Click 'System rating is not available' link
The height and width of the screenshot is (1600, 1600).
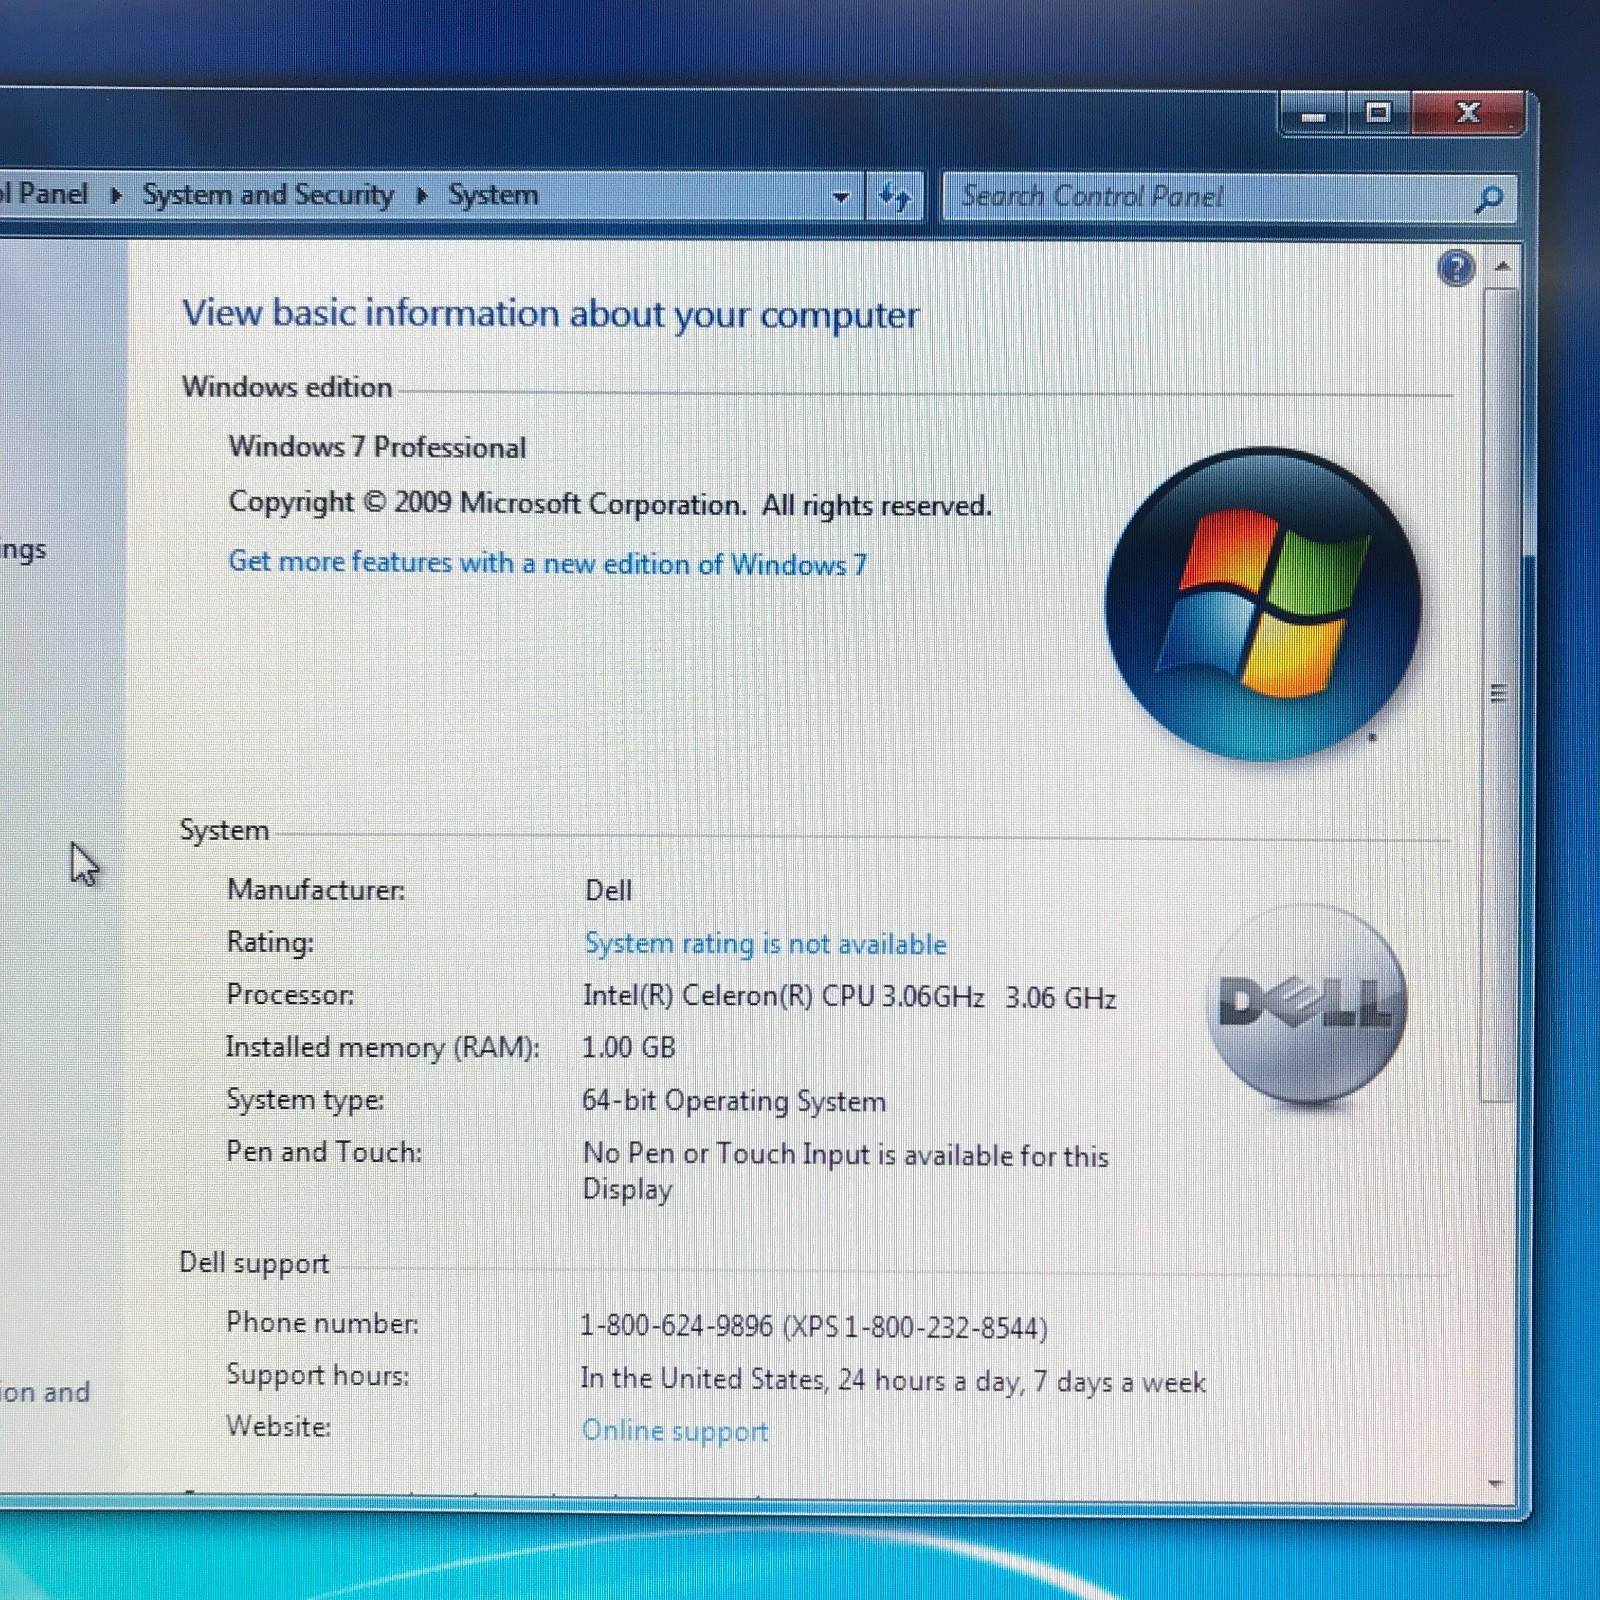coord(765,944)
